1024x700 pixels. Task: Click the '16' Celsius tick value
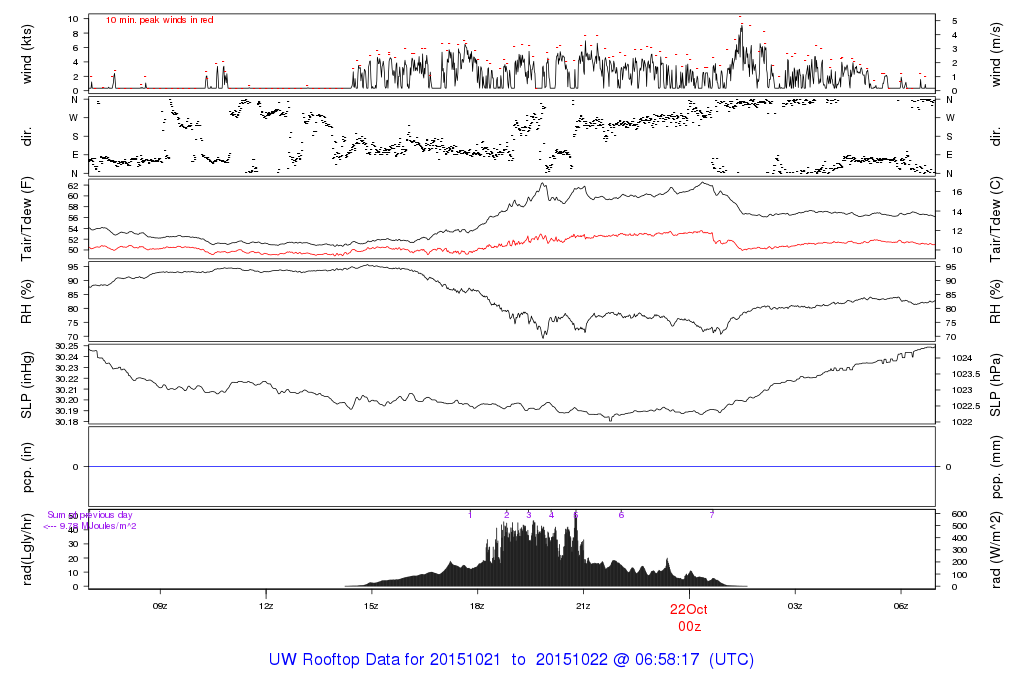[957, 193]
